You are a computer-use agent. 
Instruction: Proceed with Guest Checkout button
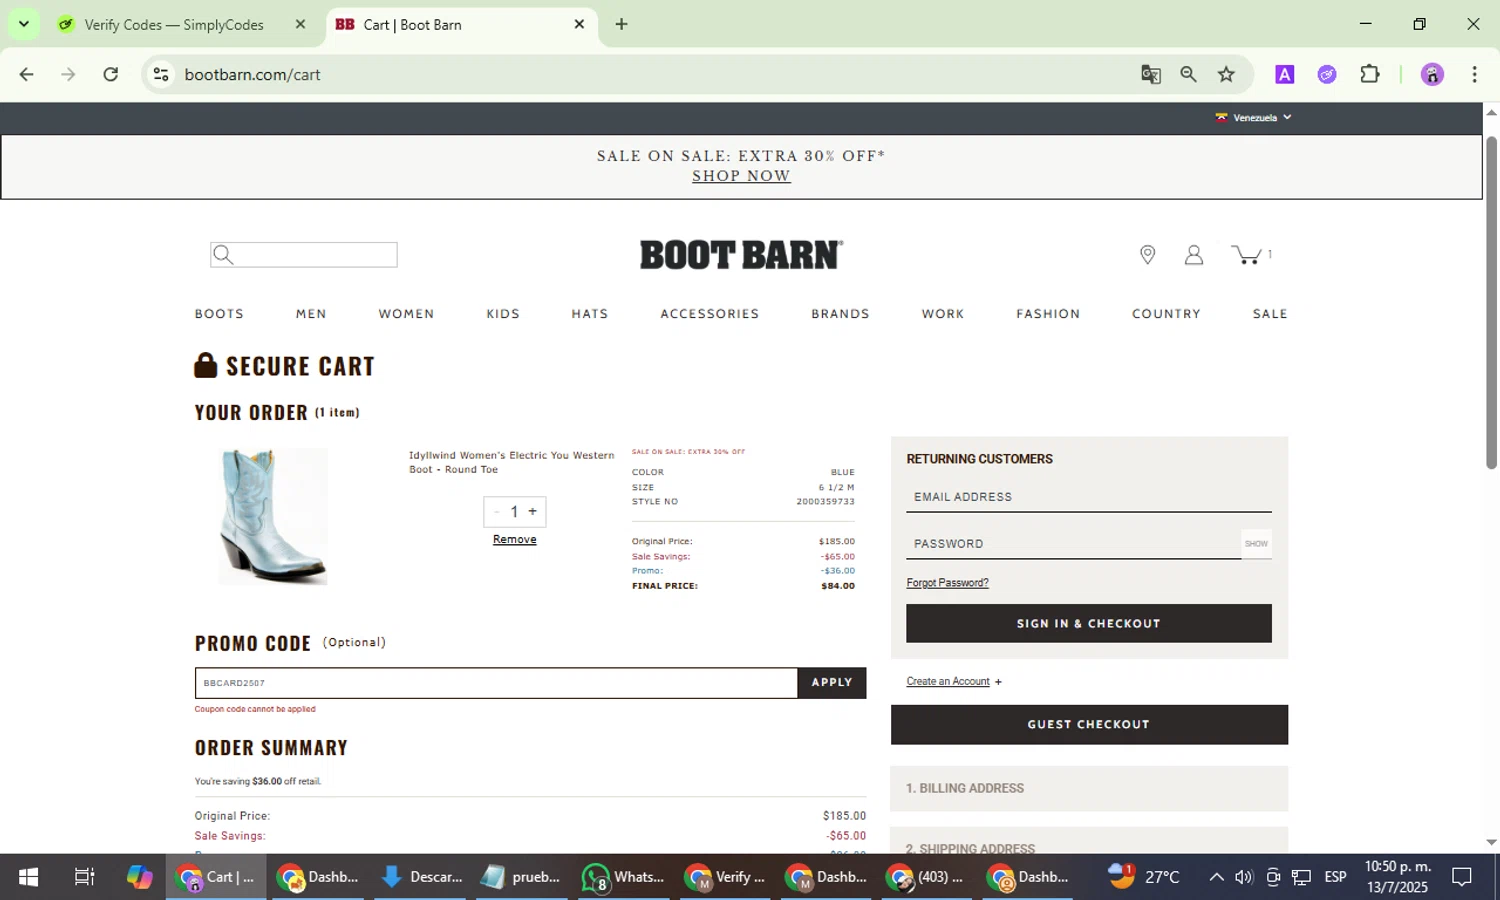pos(1089,725)
